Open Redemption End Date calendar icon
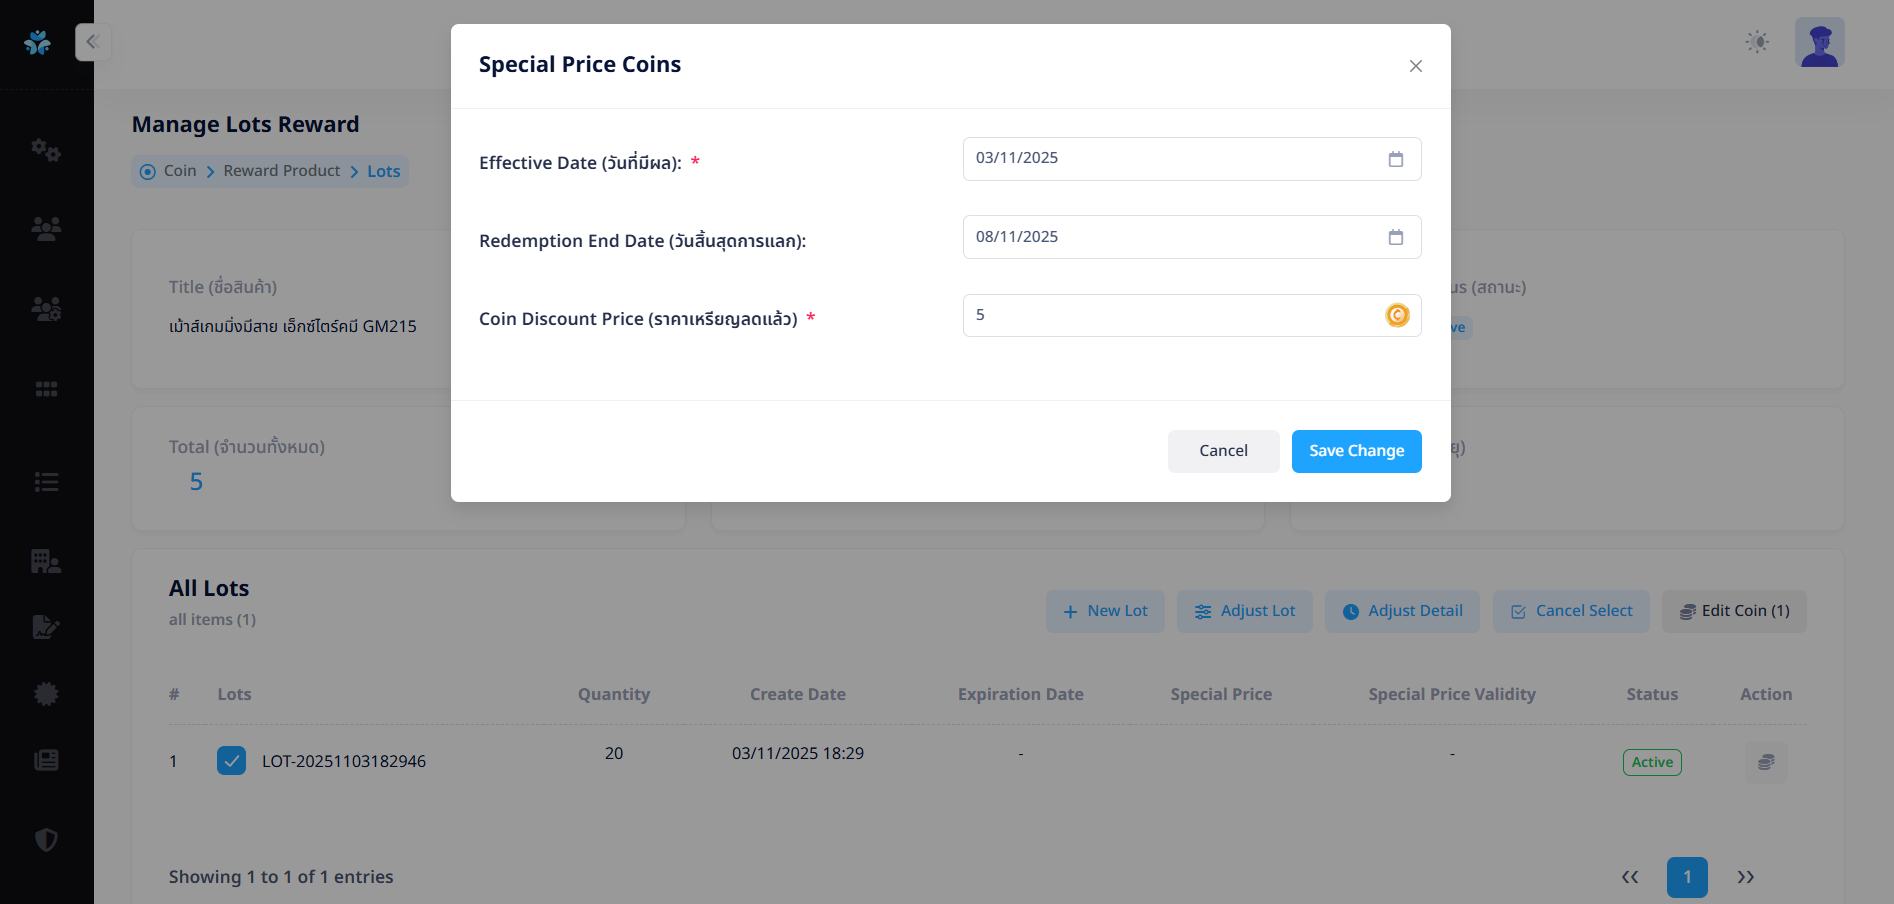1894x904 pixels. coord(1395,237)
